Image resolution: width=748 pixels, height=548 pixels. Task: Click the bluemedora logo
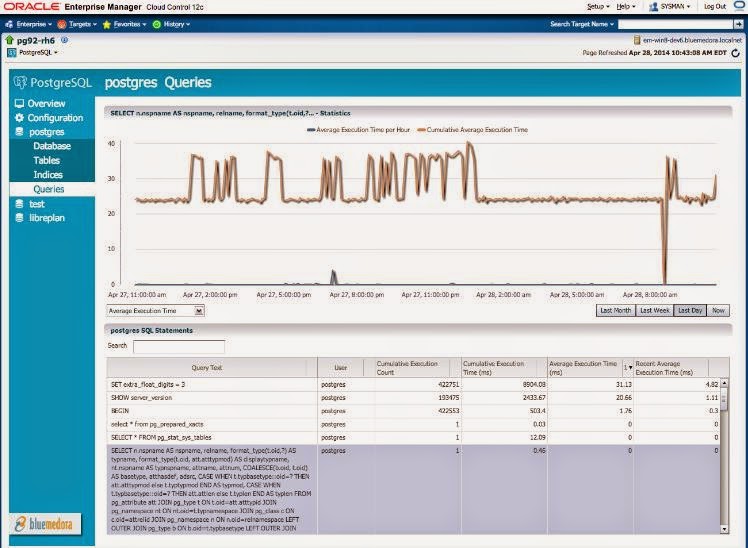coord(45,524)
